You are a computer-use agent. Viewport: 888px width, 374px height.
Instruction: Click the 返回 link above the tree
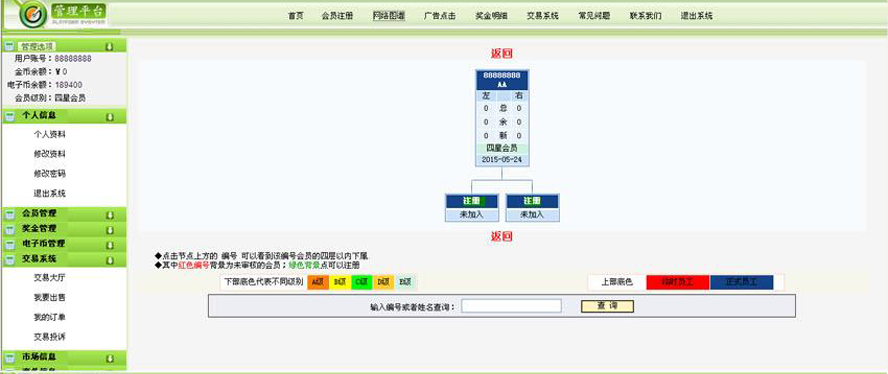[502, 54]
